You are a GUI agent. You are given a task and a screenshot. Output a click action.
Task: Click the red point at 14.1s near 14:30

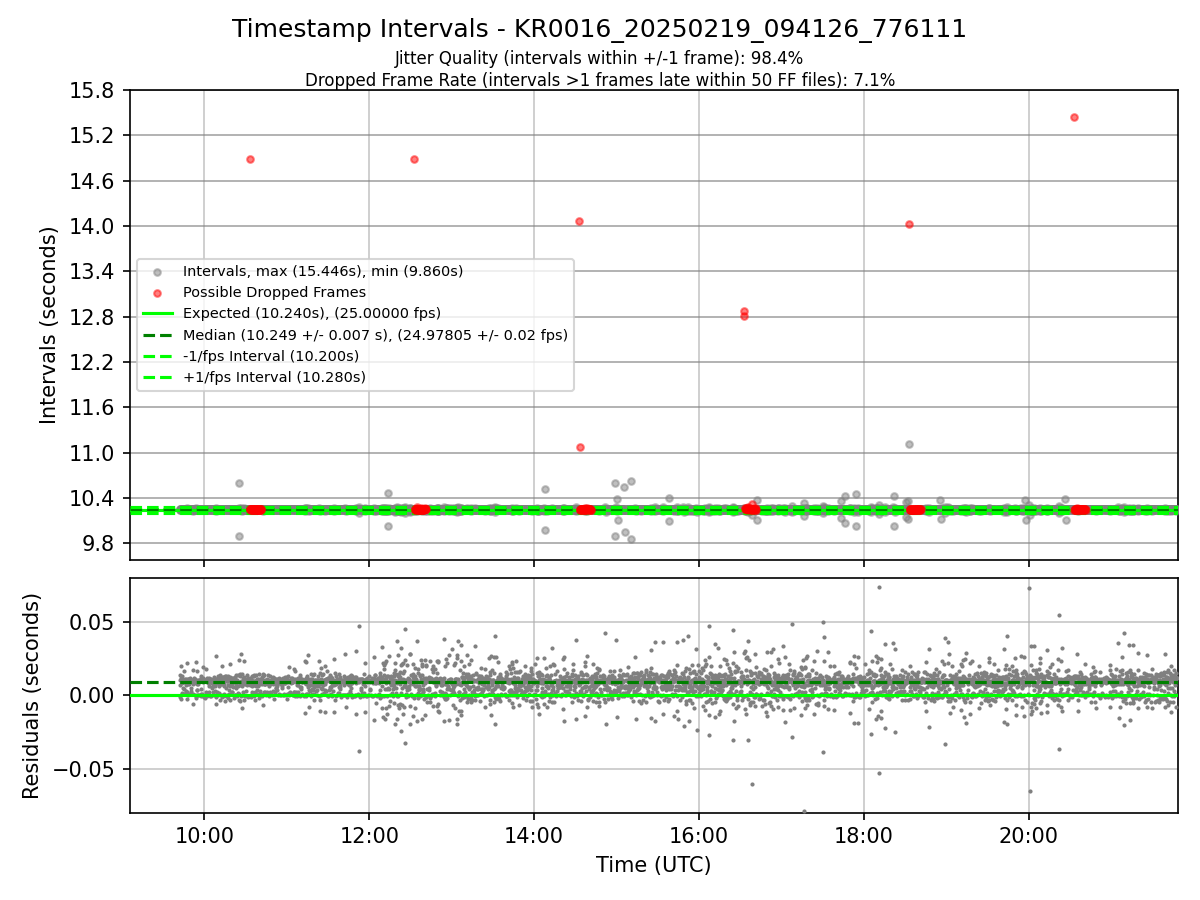click(579, 221)
